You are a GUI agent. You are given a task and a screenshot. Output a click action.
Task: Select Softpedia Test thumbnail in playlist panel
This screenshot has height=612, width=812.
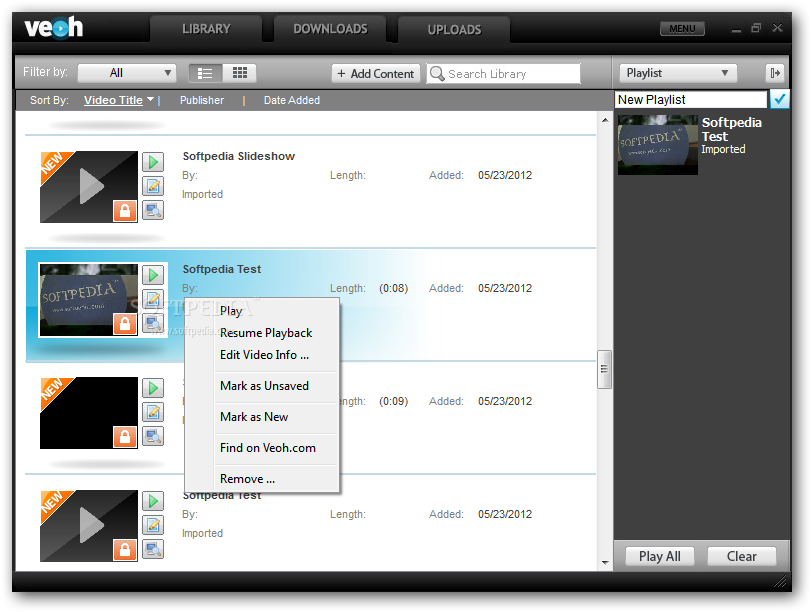pos(658,145)
